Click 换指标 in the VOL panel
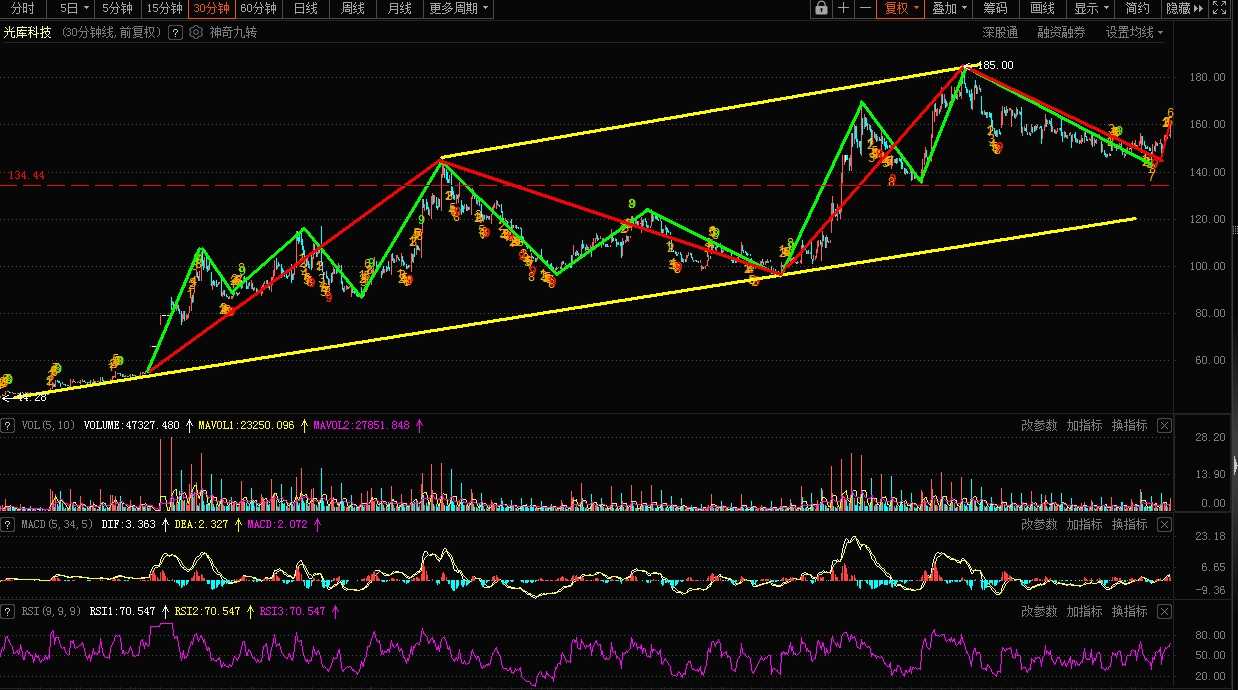 pyautogui.click(x=1129, y=425)
